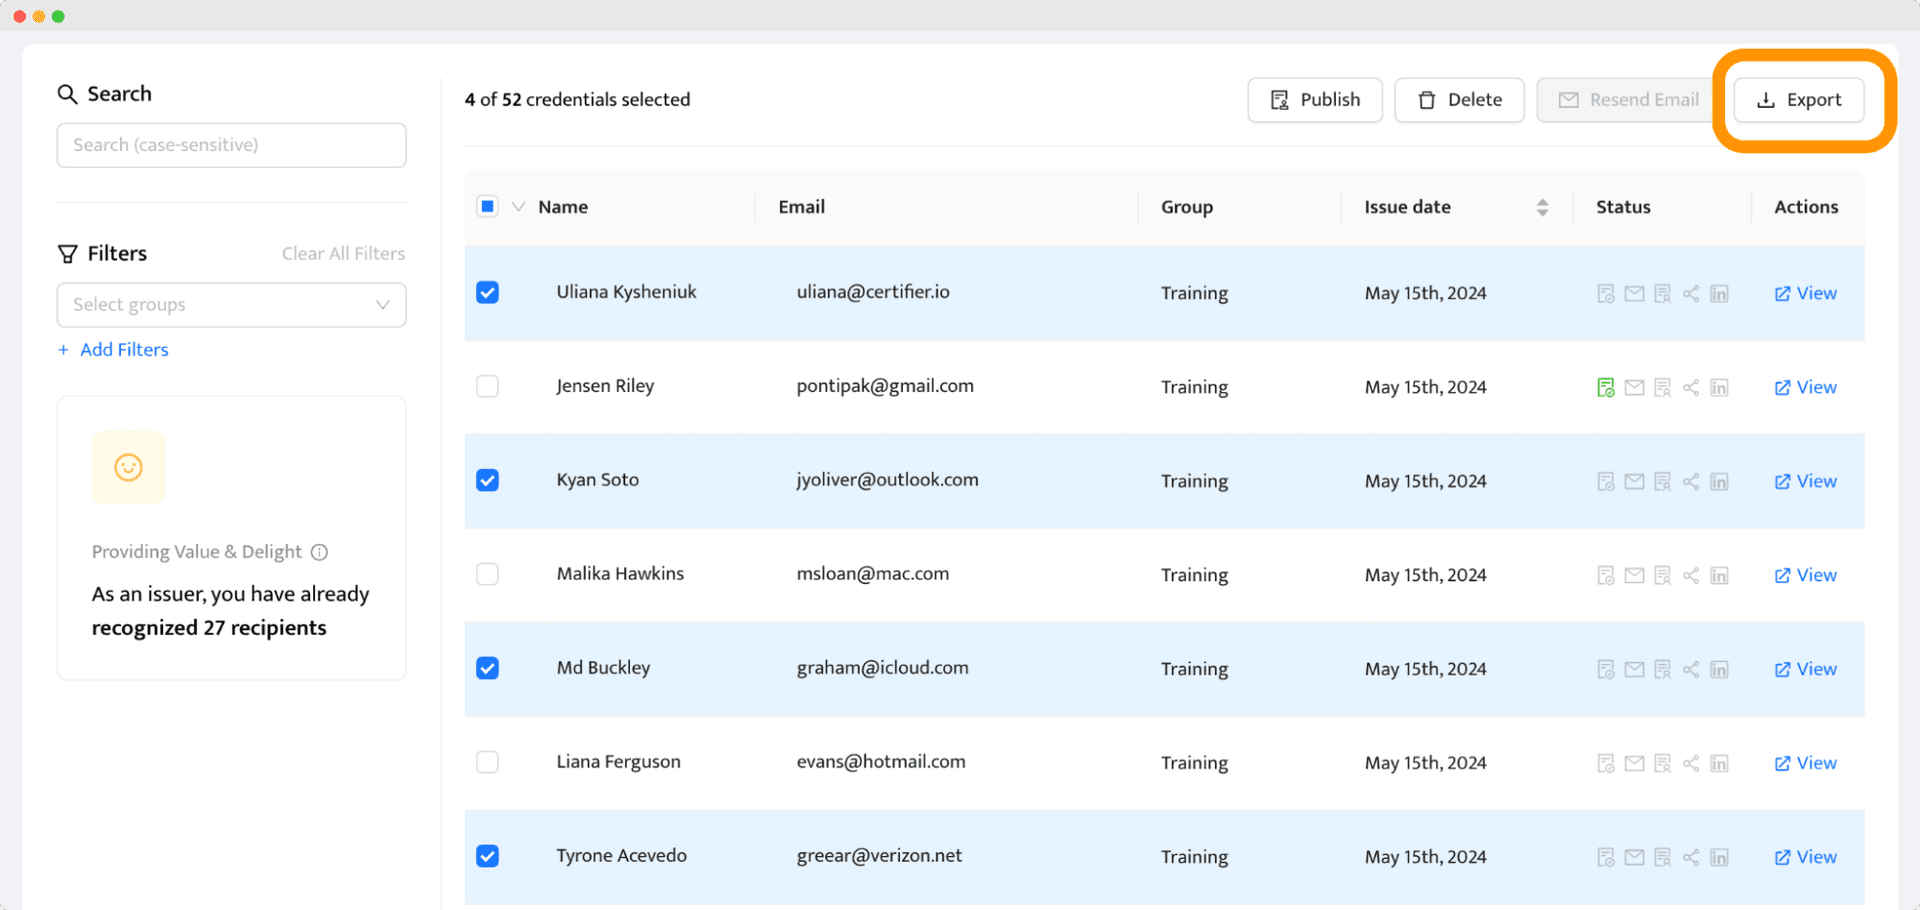Click share status icon for Tyrone Acevedo
The width and height of the screenshot is (1920, 910).
(1691, 857)
